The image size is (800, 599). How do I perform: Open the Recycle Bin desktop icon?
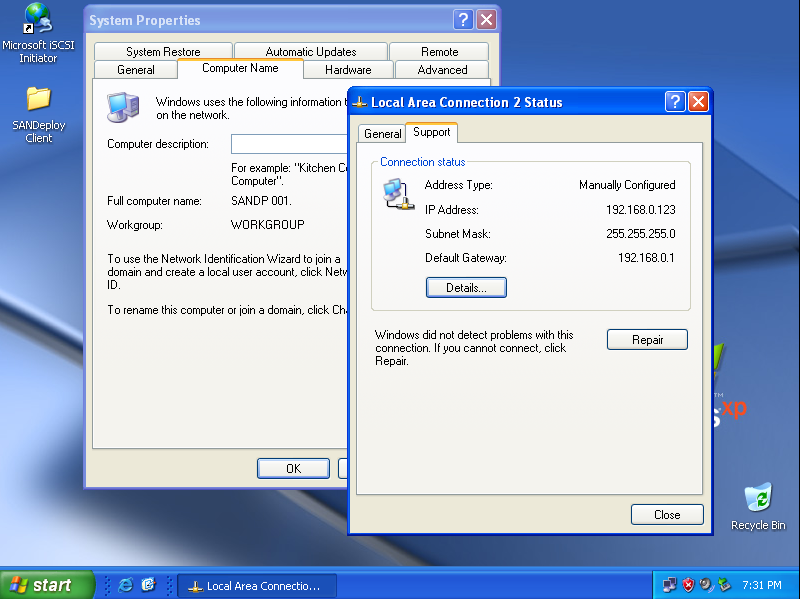click(x=758, y=507)
